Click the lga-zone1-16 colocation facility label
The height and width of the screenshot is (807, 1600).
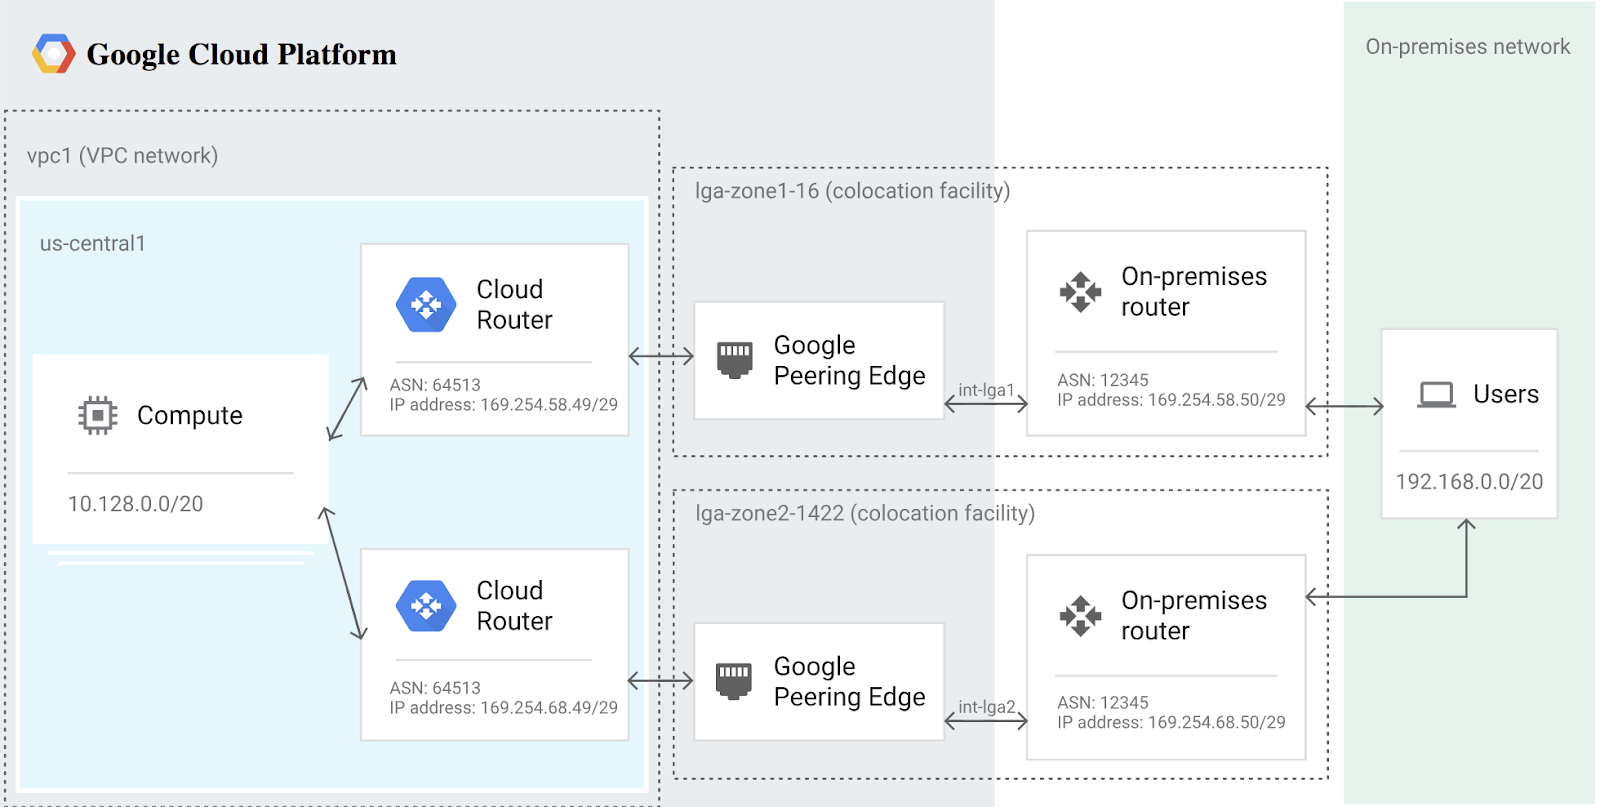pos(852,191)
